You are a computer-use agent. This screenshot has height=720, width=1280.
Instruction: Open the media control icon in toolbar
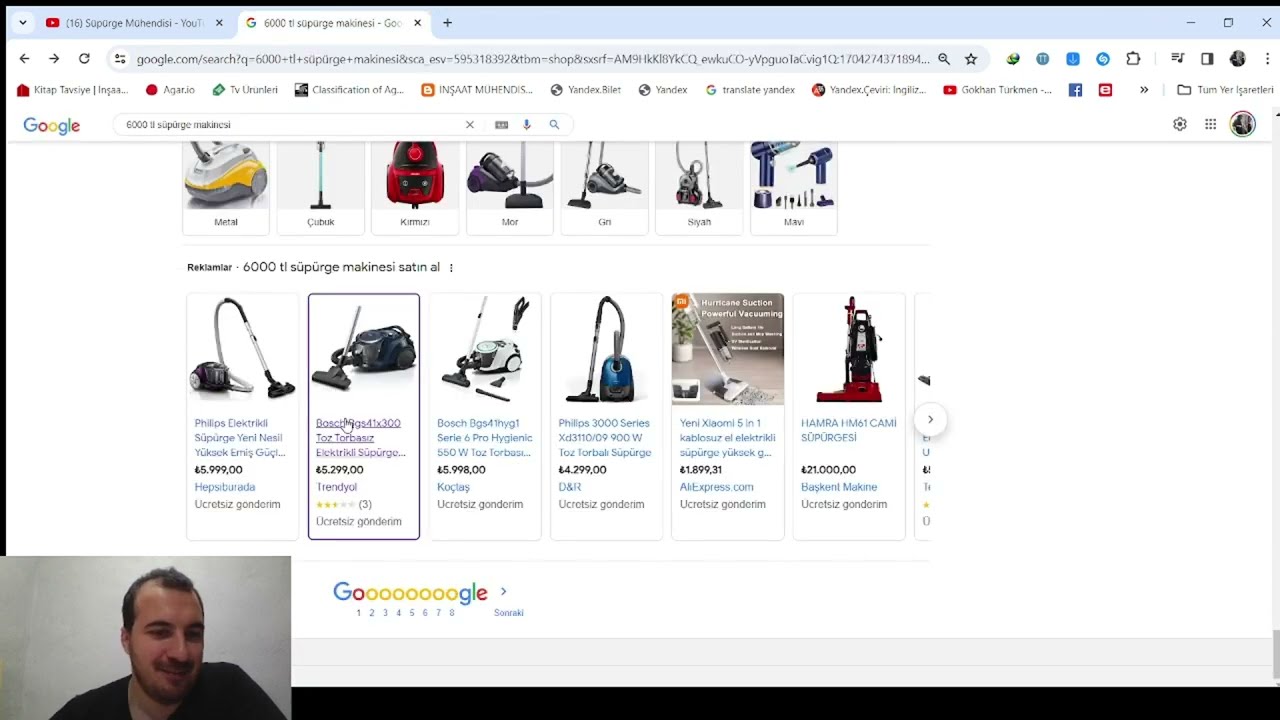[1178, 59]
